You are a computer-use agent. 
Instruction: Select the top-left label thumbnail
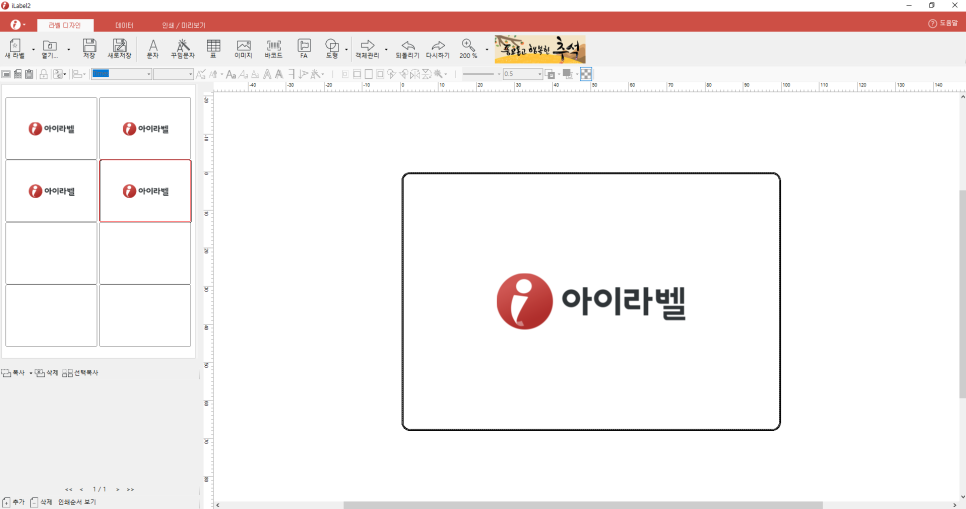click(51, 128)
